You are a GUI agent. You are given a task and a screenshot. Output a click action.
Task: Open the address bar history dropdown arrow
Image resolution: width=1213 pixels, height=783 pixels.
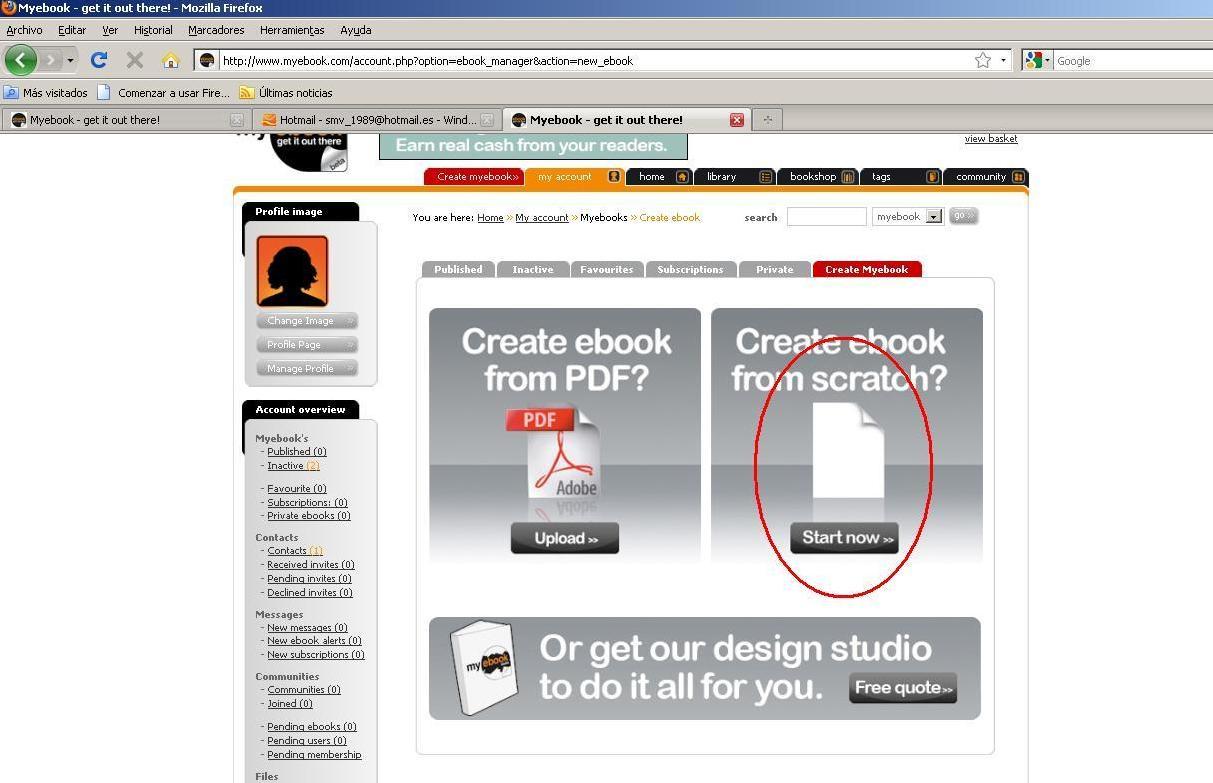1003,60
